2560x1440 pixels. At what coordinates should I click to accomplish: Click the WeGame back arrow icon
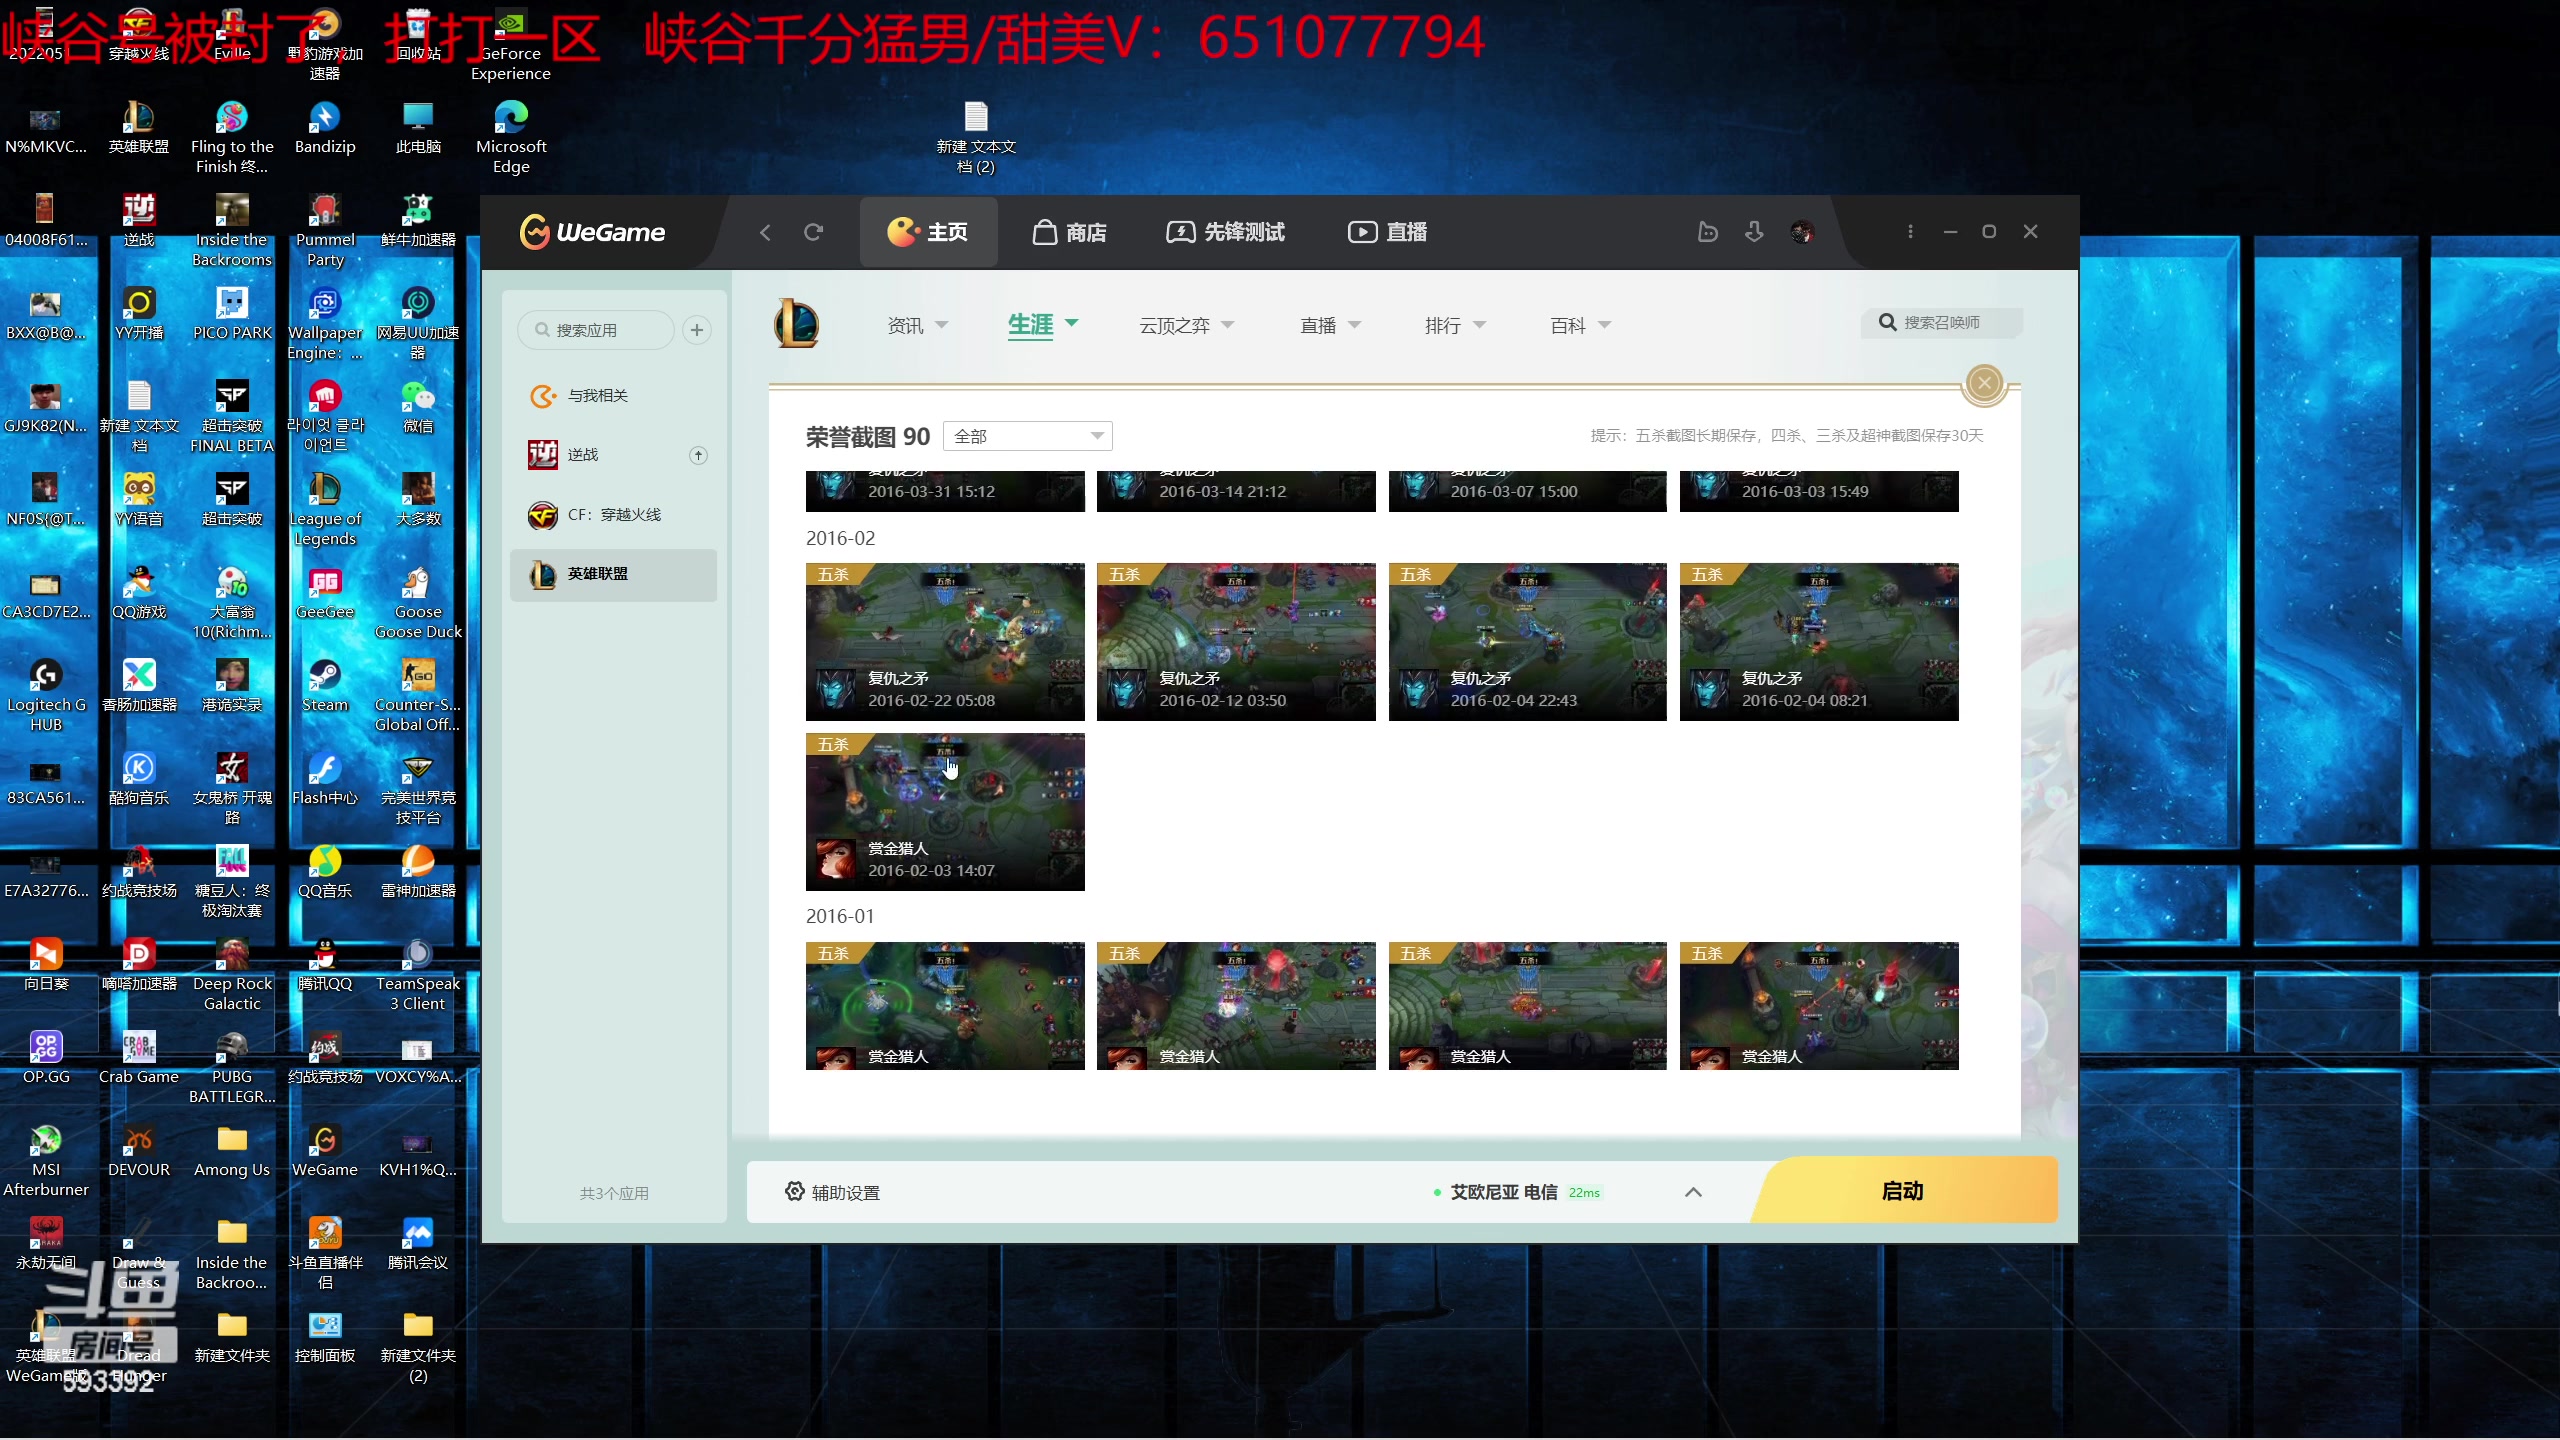pos(765,232)
